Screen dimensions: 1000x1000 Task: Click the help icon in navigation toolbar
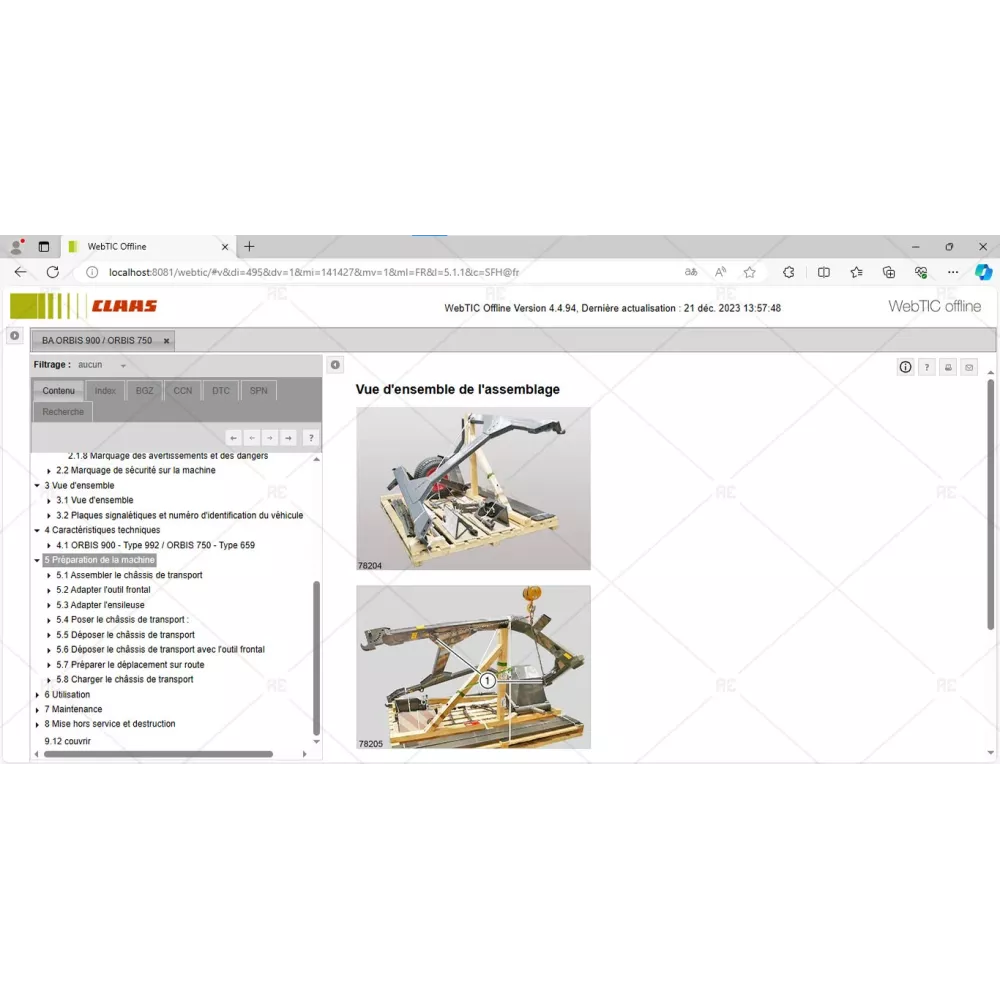coord(311,437)
